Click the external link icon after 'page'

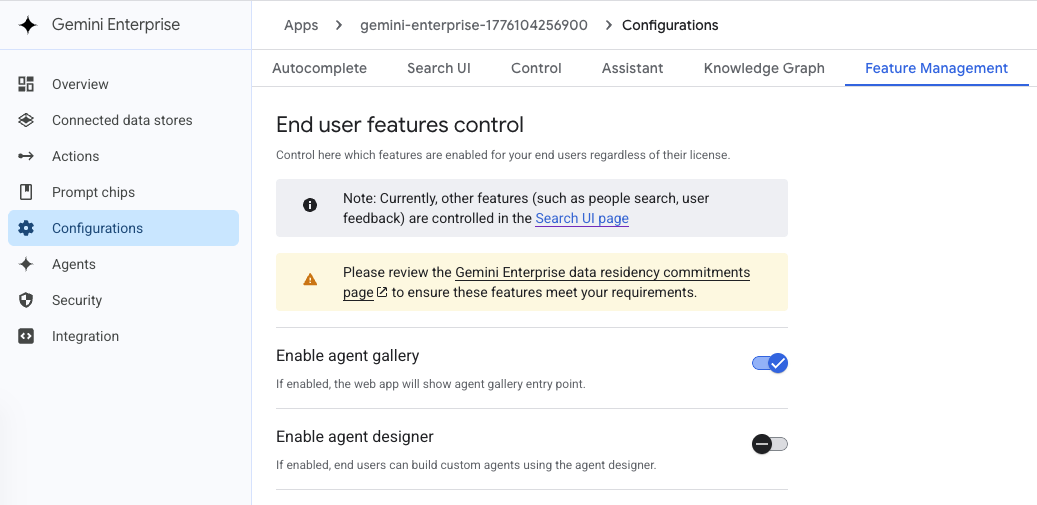tap(382, 292)
